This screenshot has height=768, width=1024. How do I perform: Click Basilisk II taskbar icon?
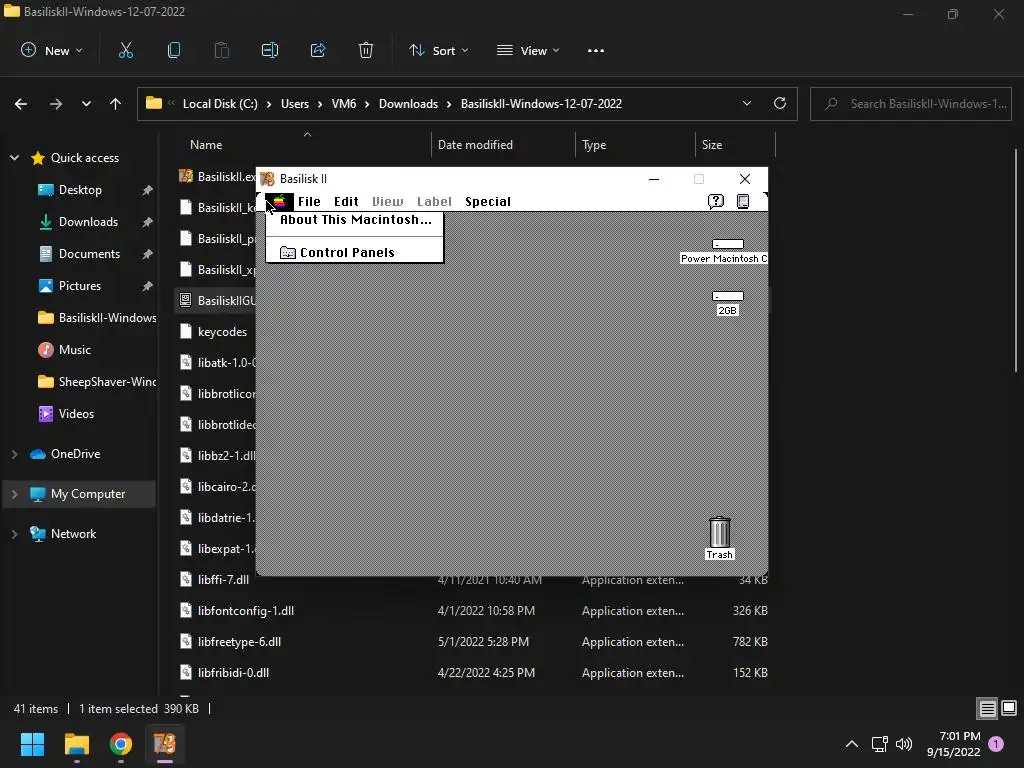[x=165, y=744]
